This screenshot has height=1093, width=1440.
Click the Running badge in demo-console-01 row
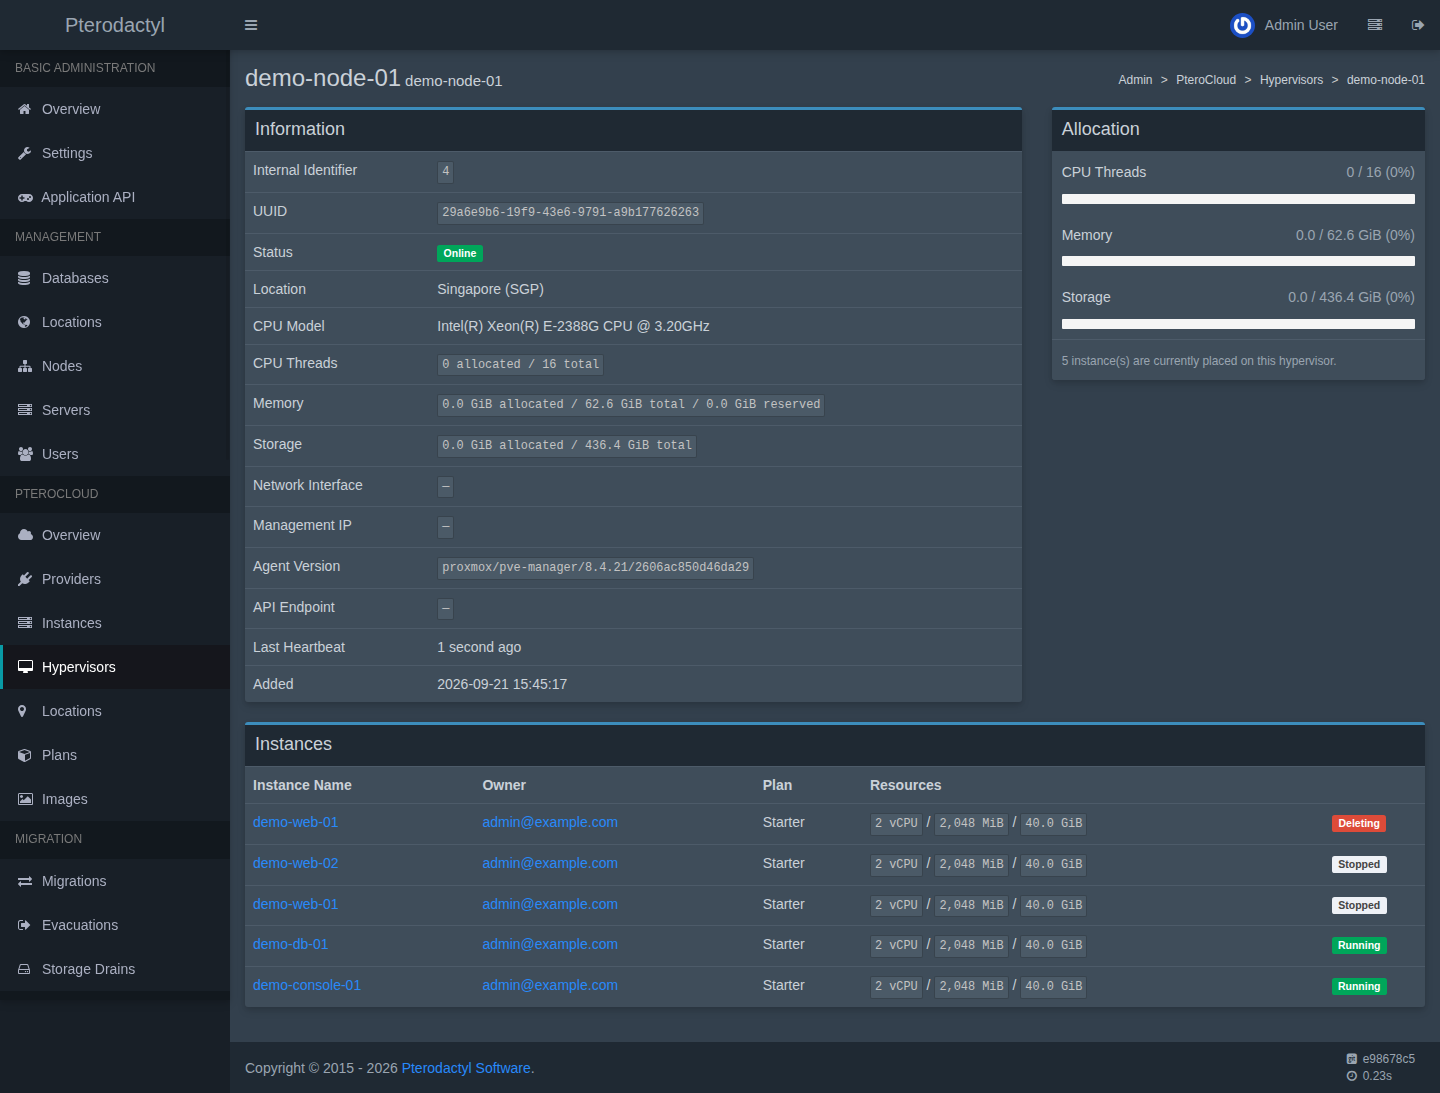1359,986
